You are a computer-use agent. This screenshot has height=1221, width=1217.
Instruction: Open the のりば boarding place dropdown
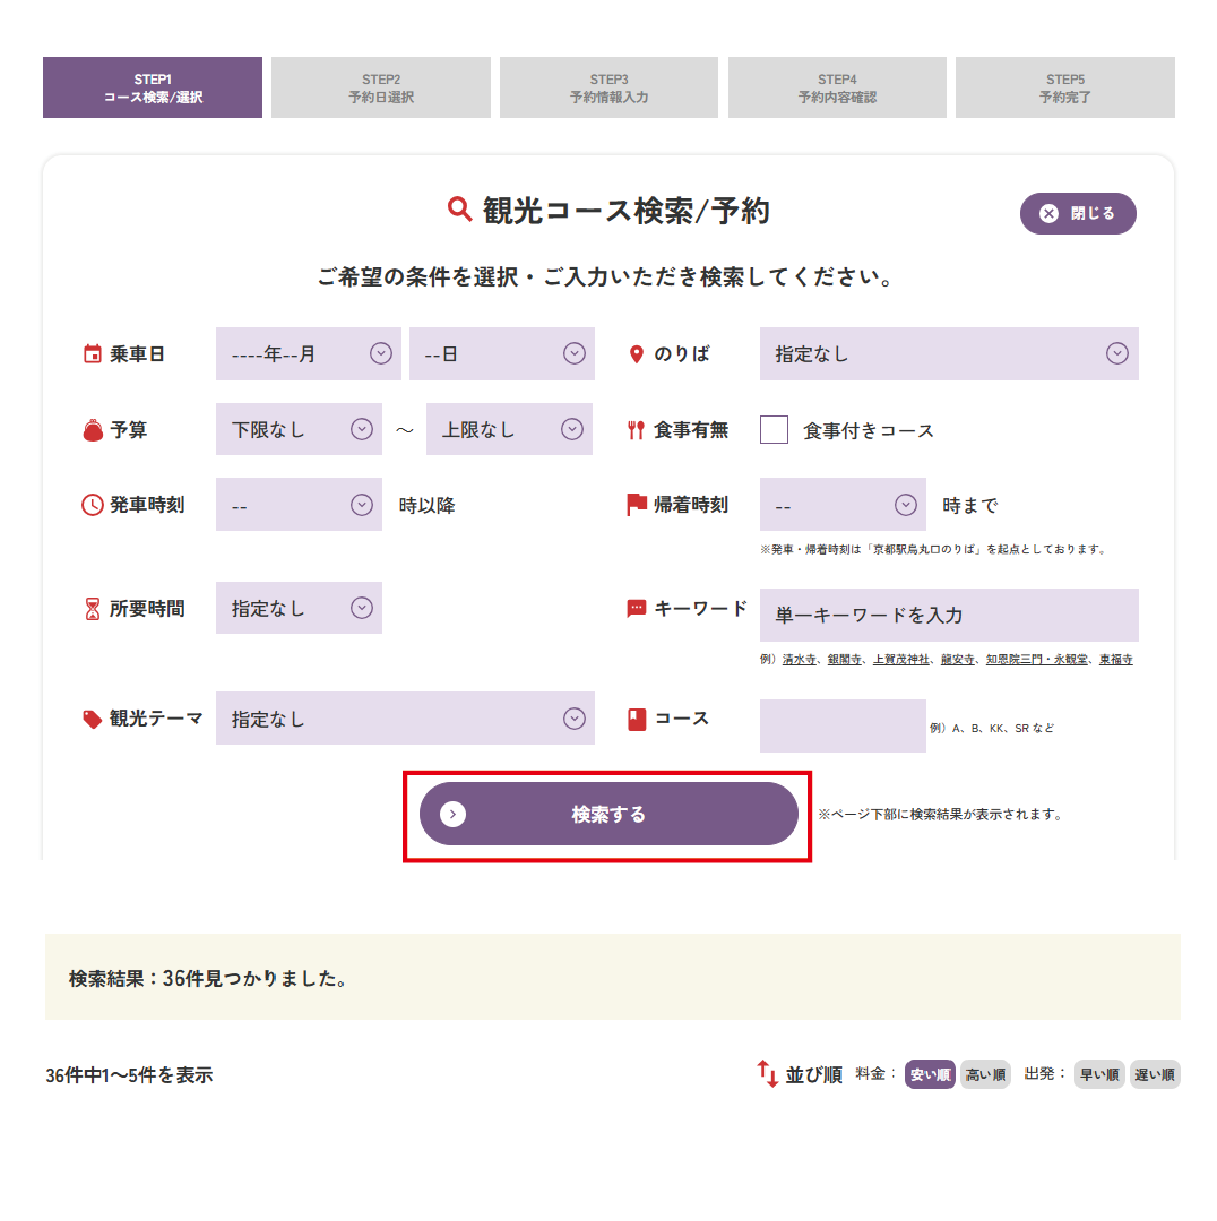click(948, 354)
